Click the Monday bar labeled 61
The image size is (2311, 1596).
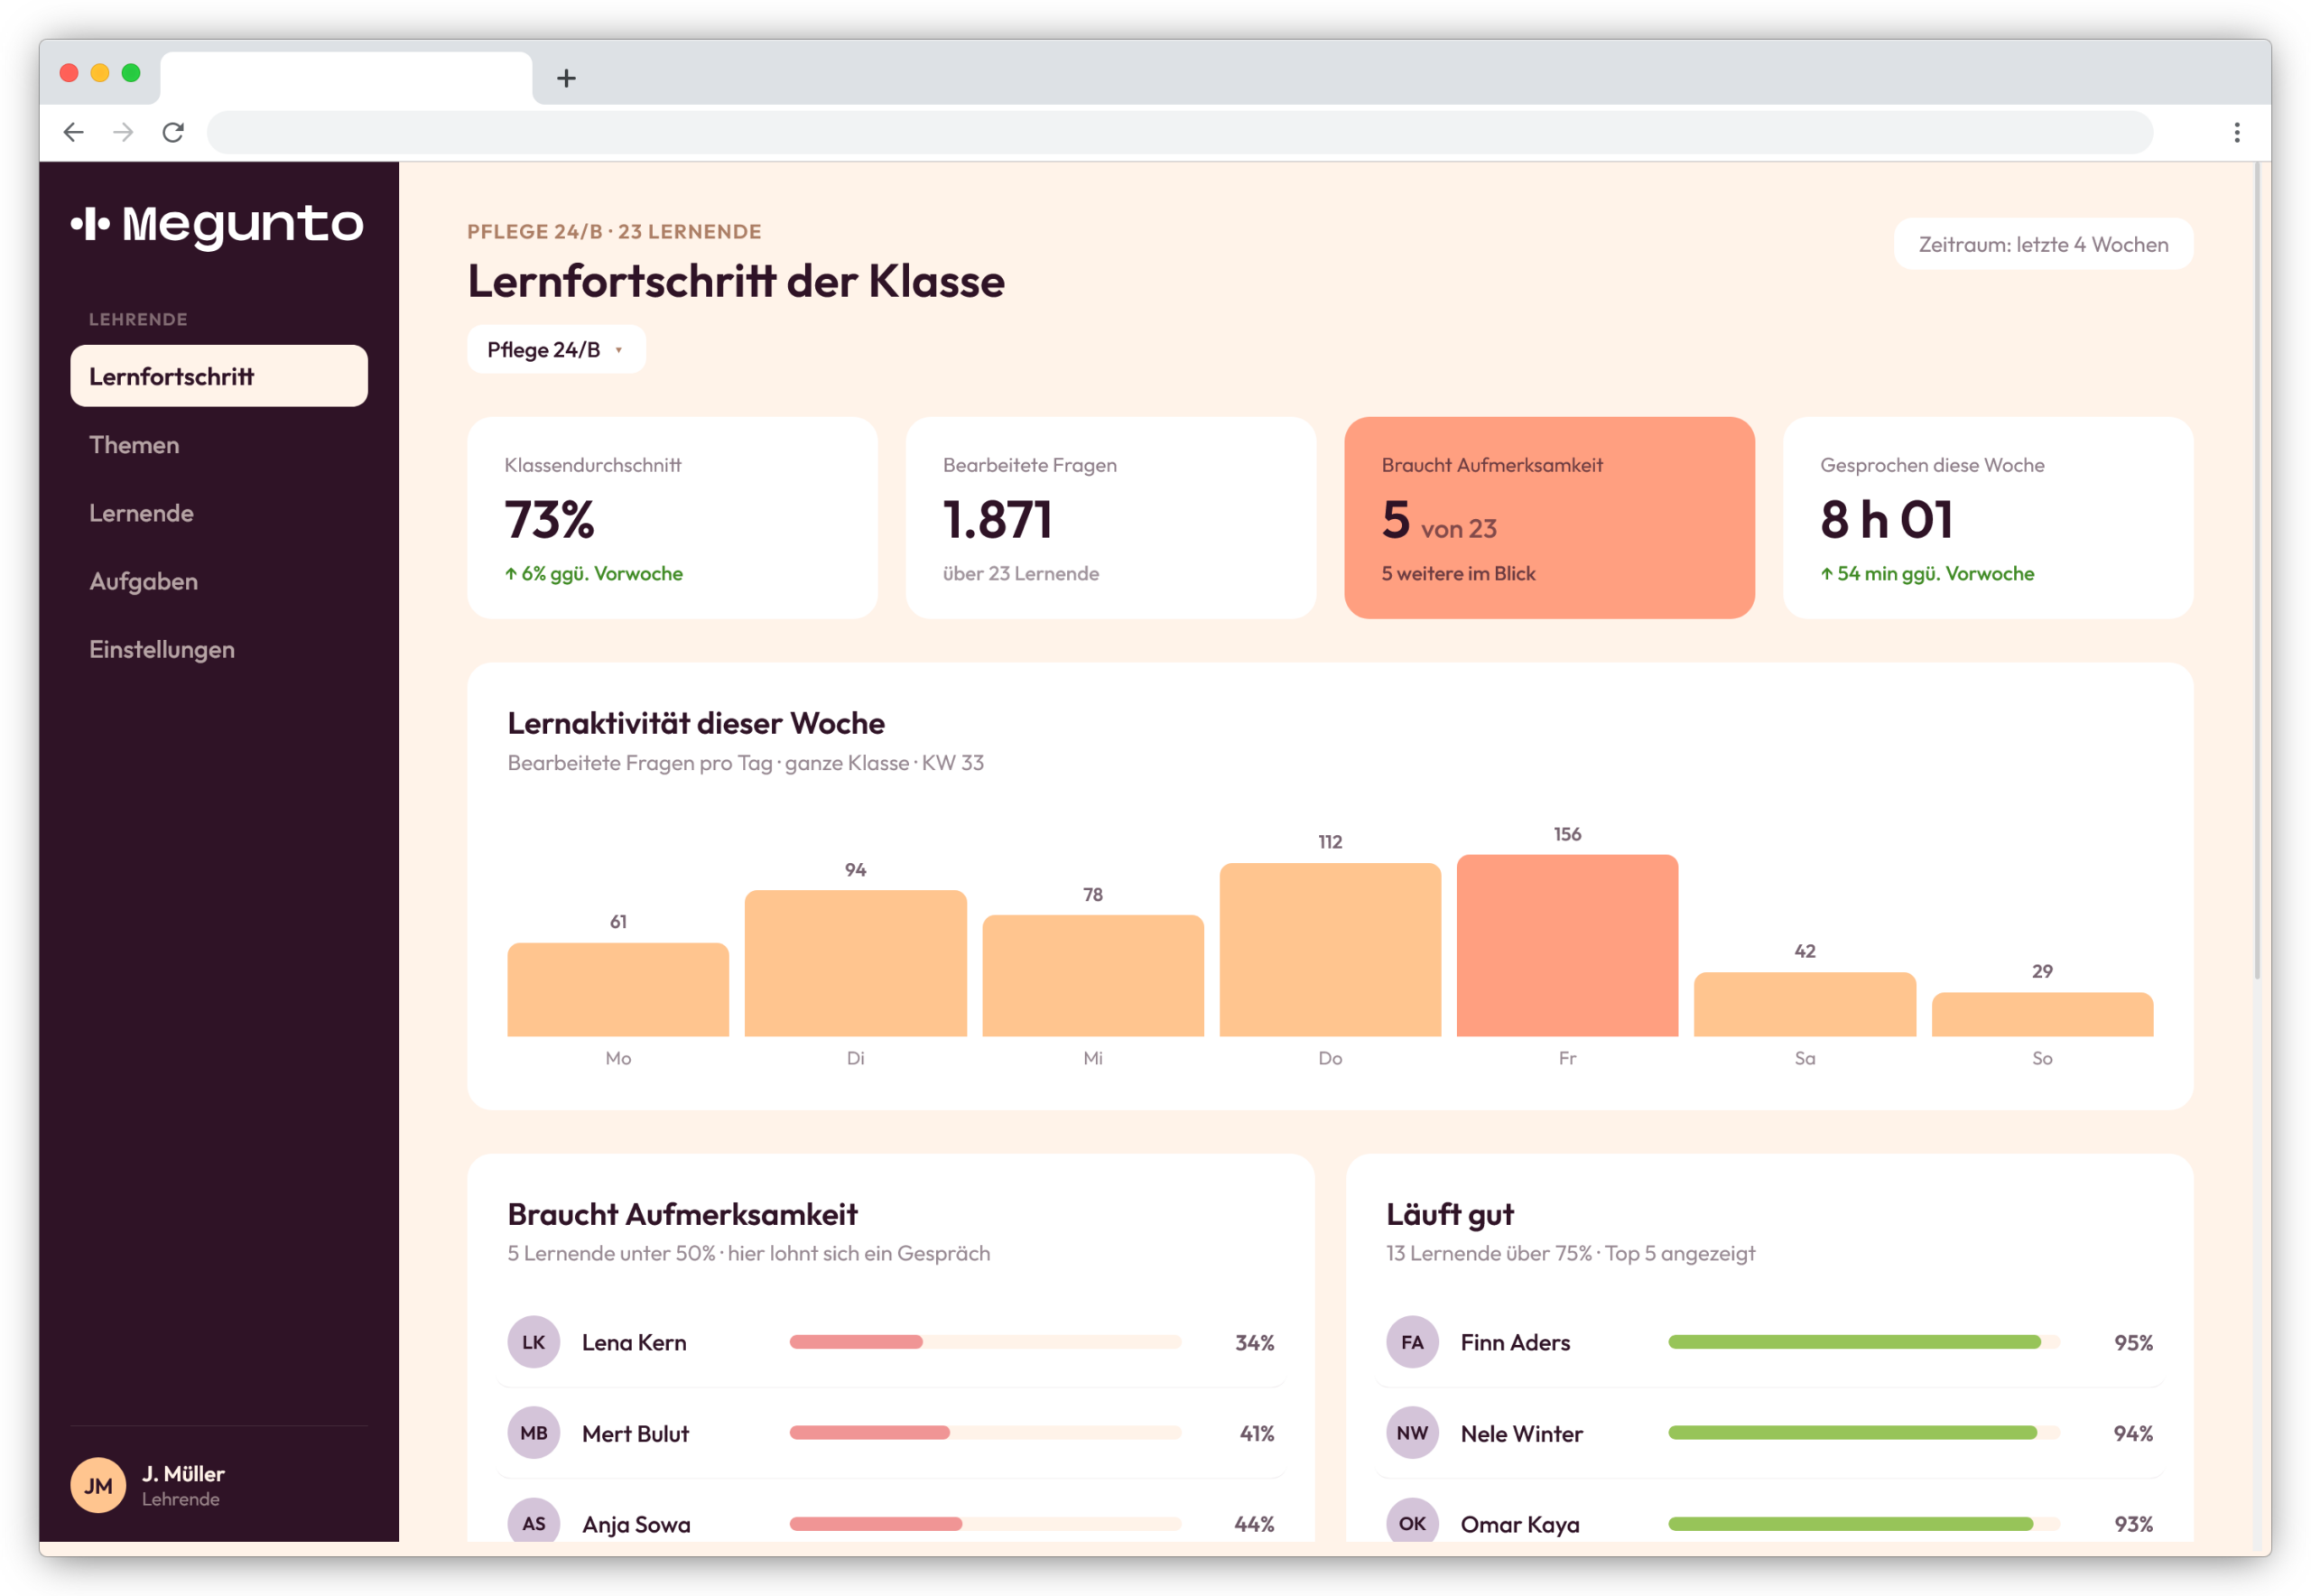coord(618,989)
